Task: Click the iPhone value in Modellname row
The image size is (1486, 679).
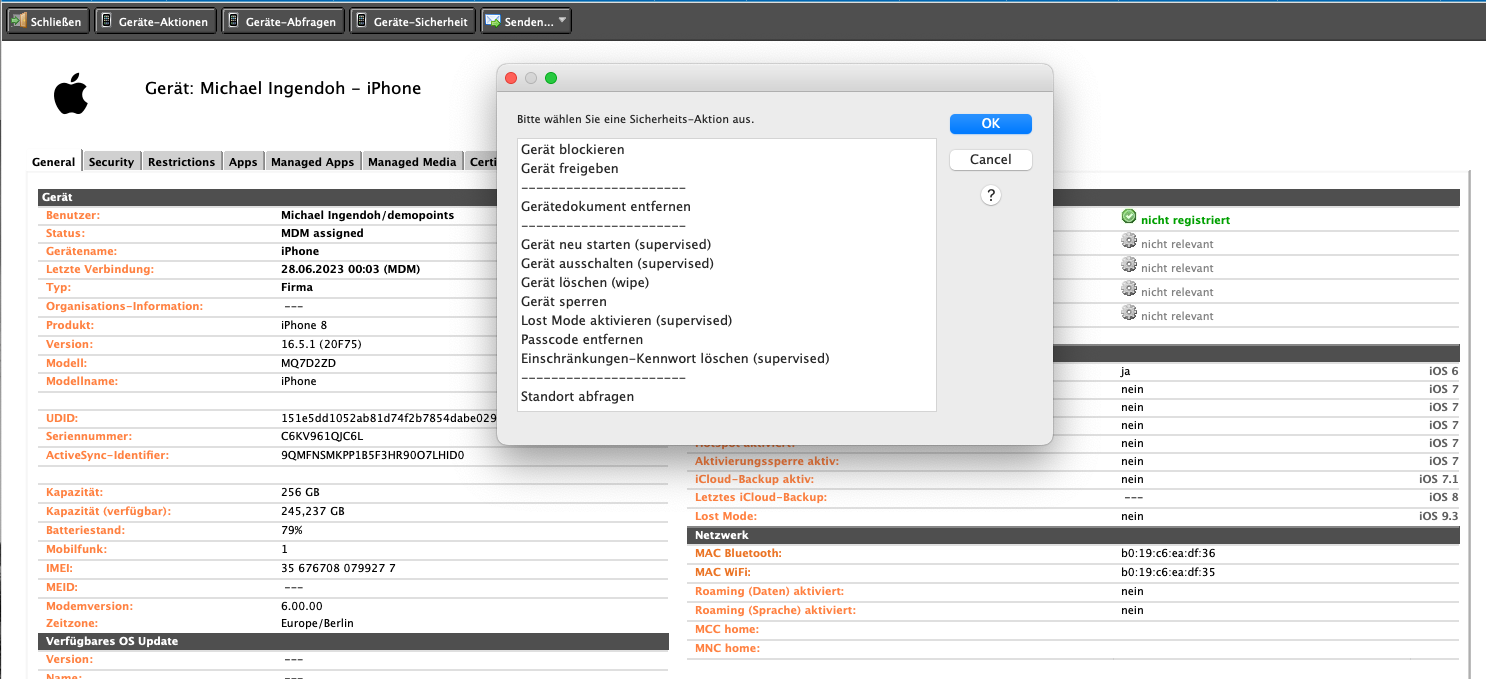Action: 299,381
